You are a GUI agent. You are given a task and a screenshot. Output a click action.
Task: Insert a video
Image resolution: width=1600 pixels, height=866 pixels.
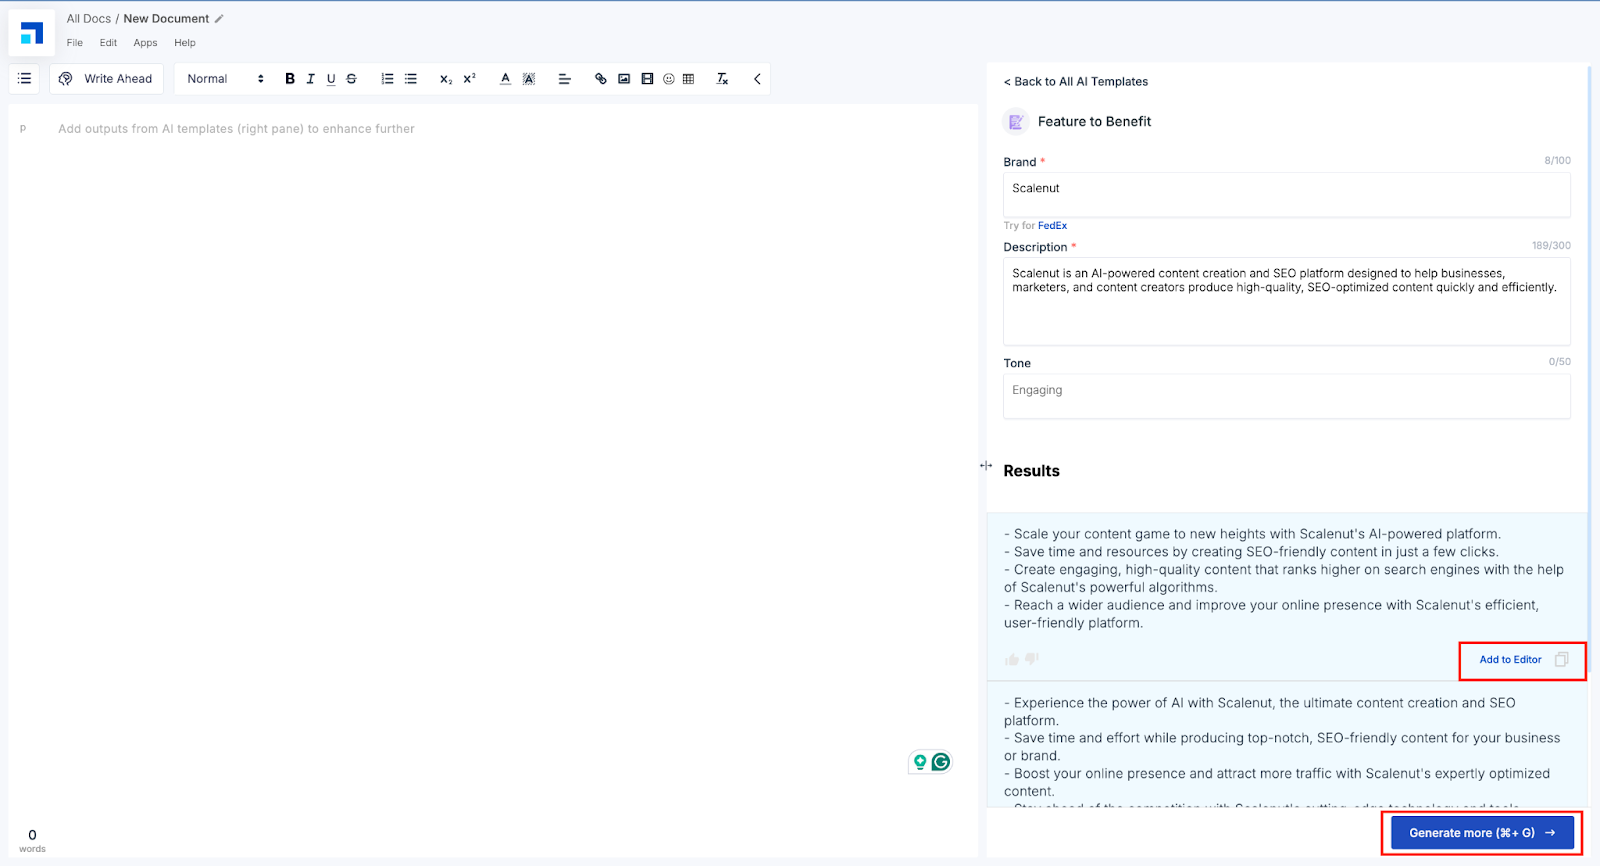(x=647, y=79)
